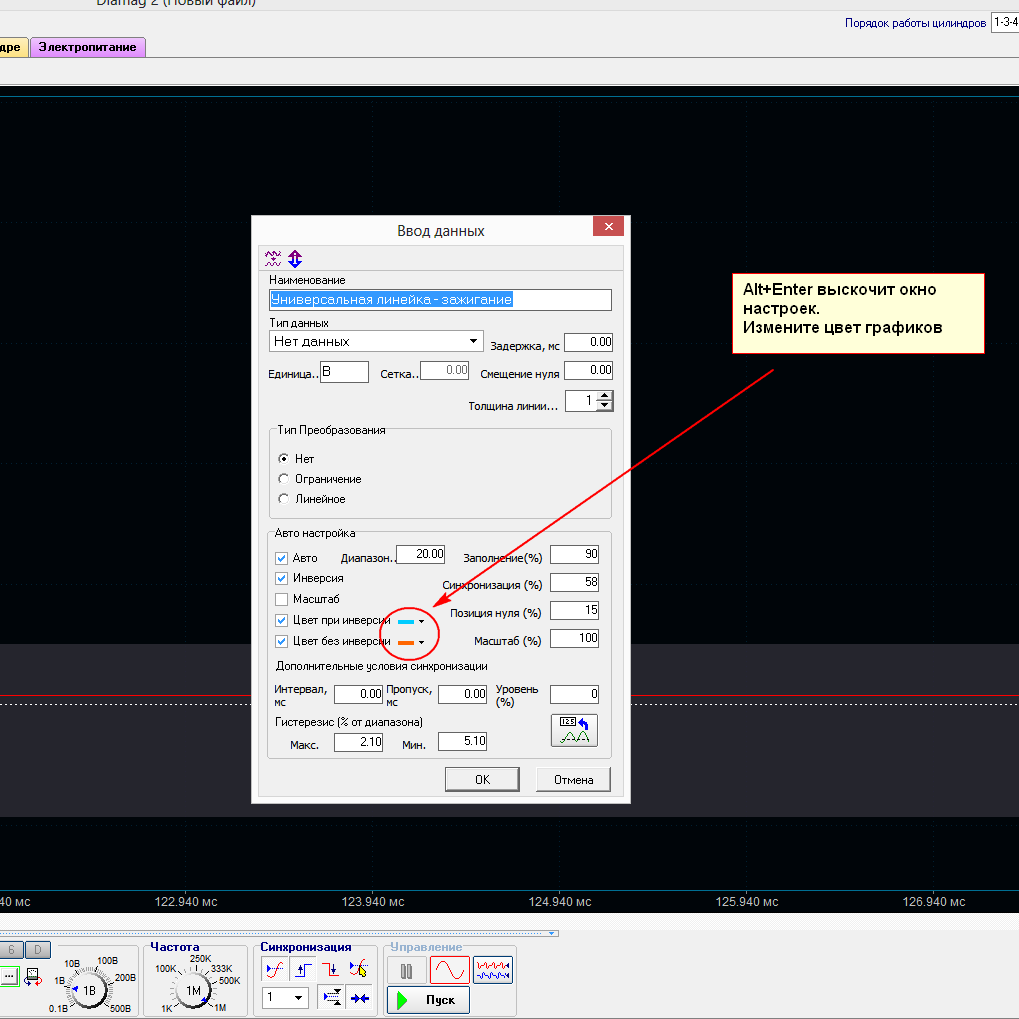
Task: Select first sync mode icon with blue arrow
Action: 275,970
